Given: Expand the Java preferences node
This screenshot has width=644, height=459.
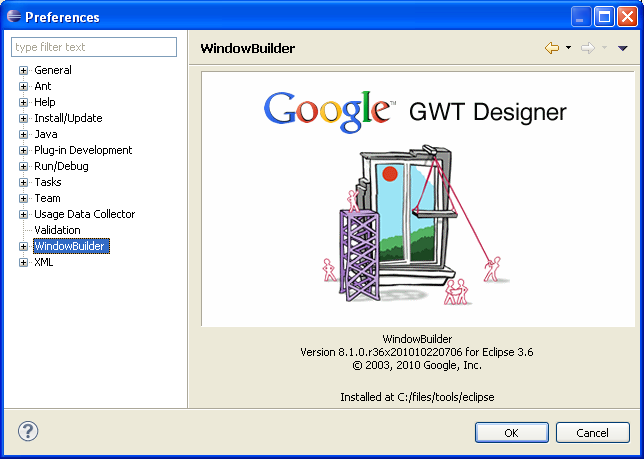Looking at the screenshot, I should click(x=23, y=134).
